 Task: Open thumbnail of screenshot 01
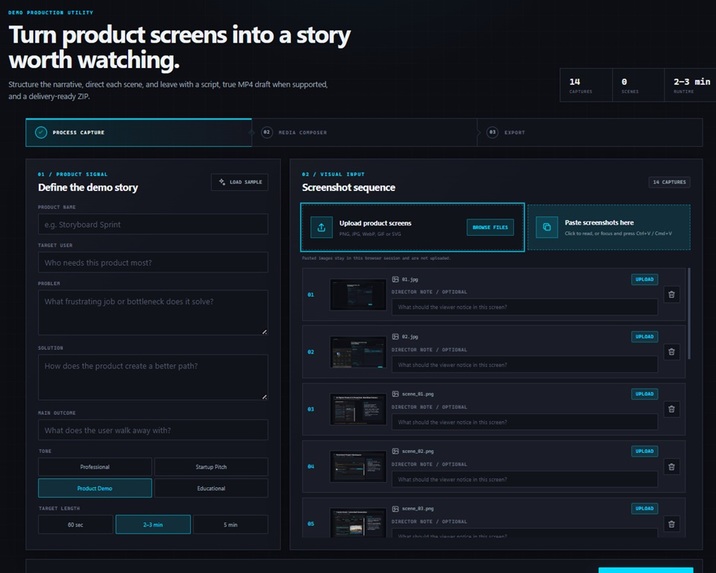(x=358, y=294)
